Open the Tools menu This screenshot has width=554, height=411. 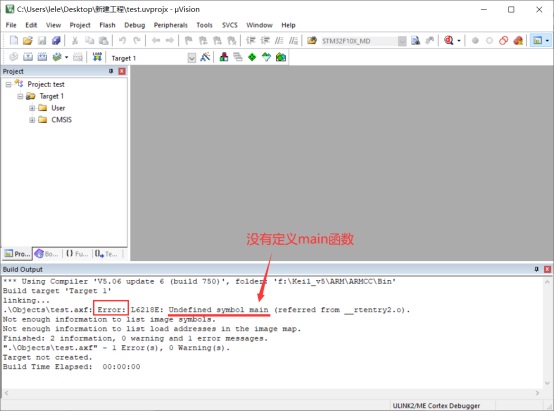click(x=205, y=25)
